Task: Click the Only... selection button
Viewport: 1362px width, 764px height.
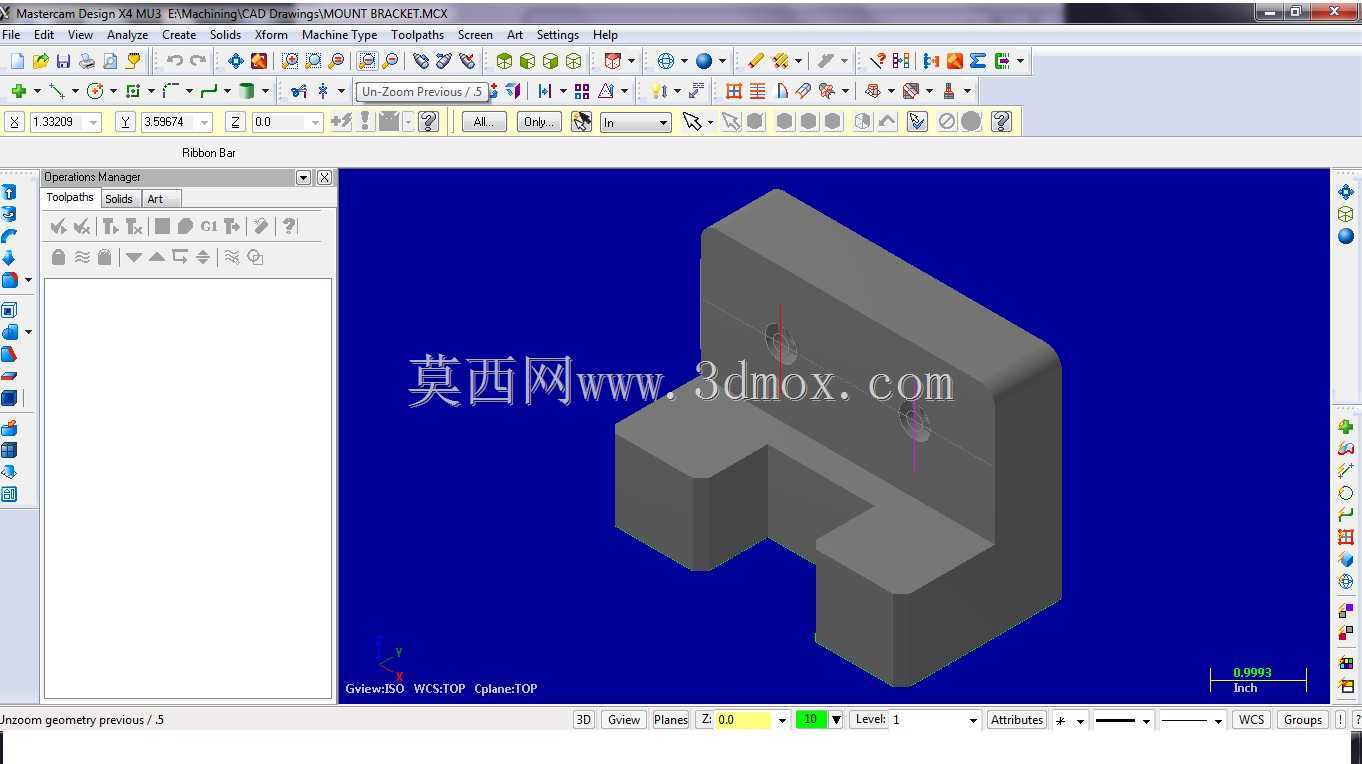Action: point(539,122)
